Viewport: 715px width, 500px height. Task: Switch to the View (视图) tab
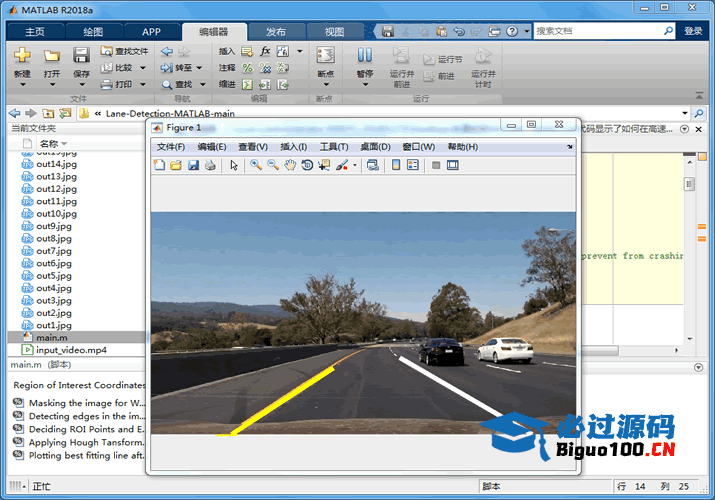[335, 31]
